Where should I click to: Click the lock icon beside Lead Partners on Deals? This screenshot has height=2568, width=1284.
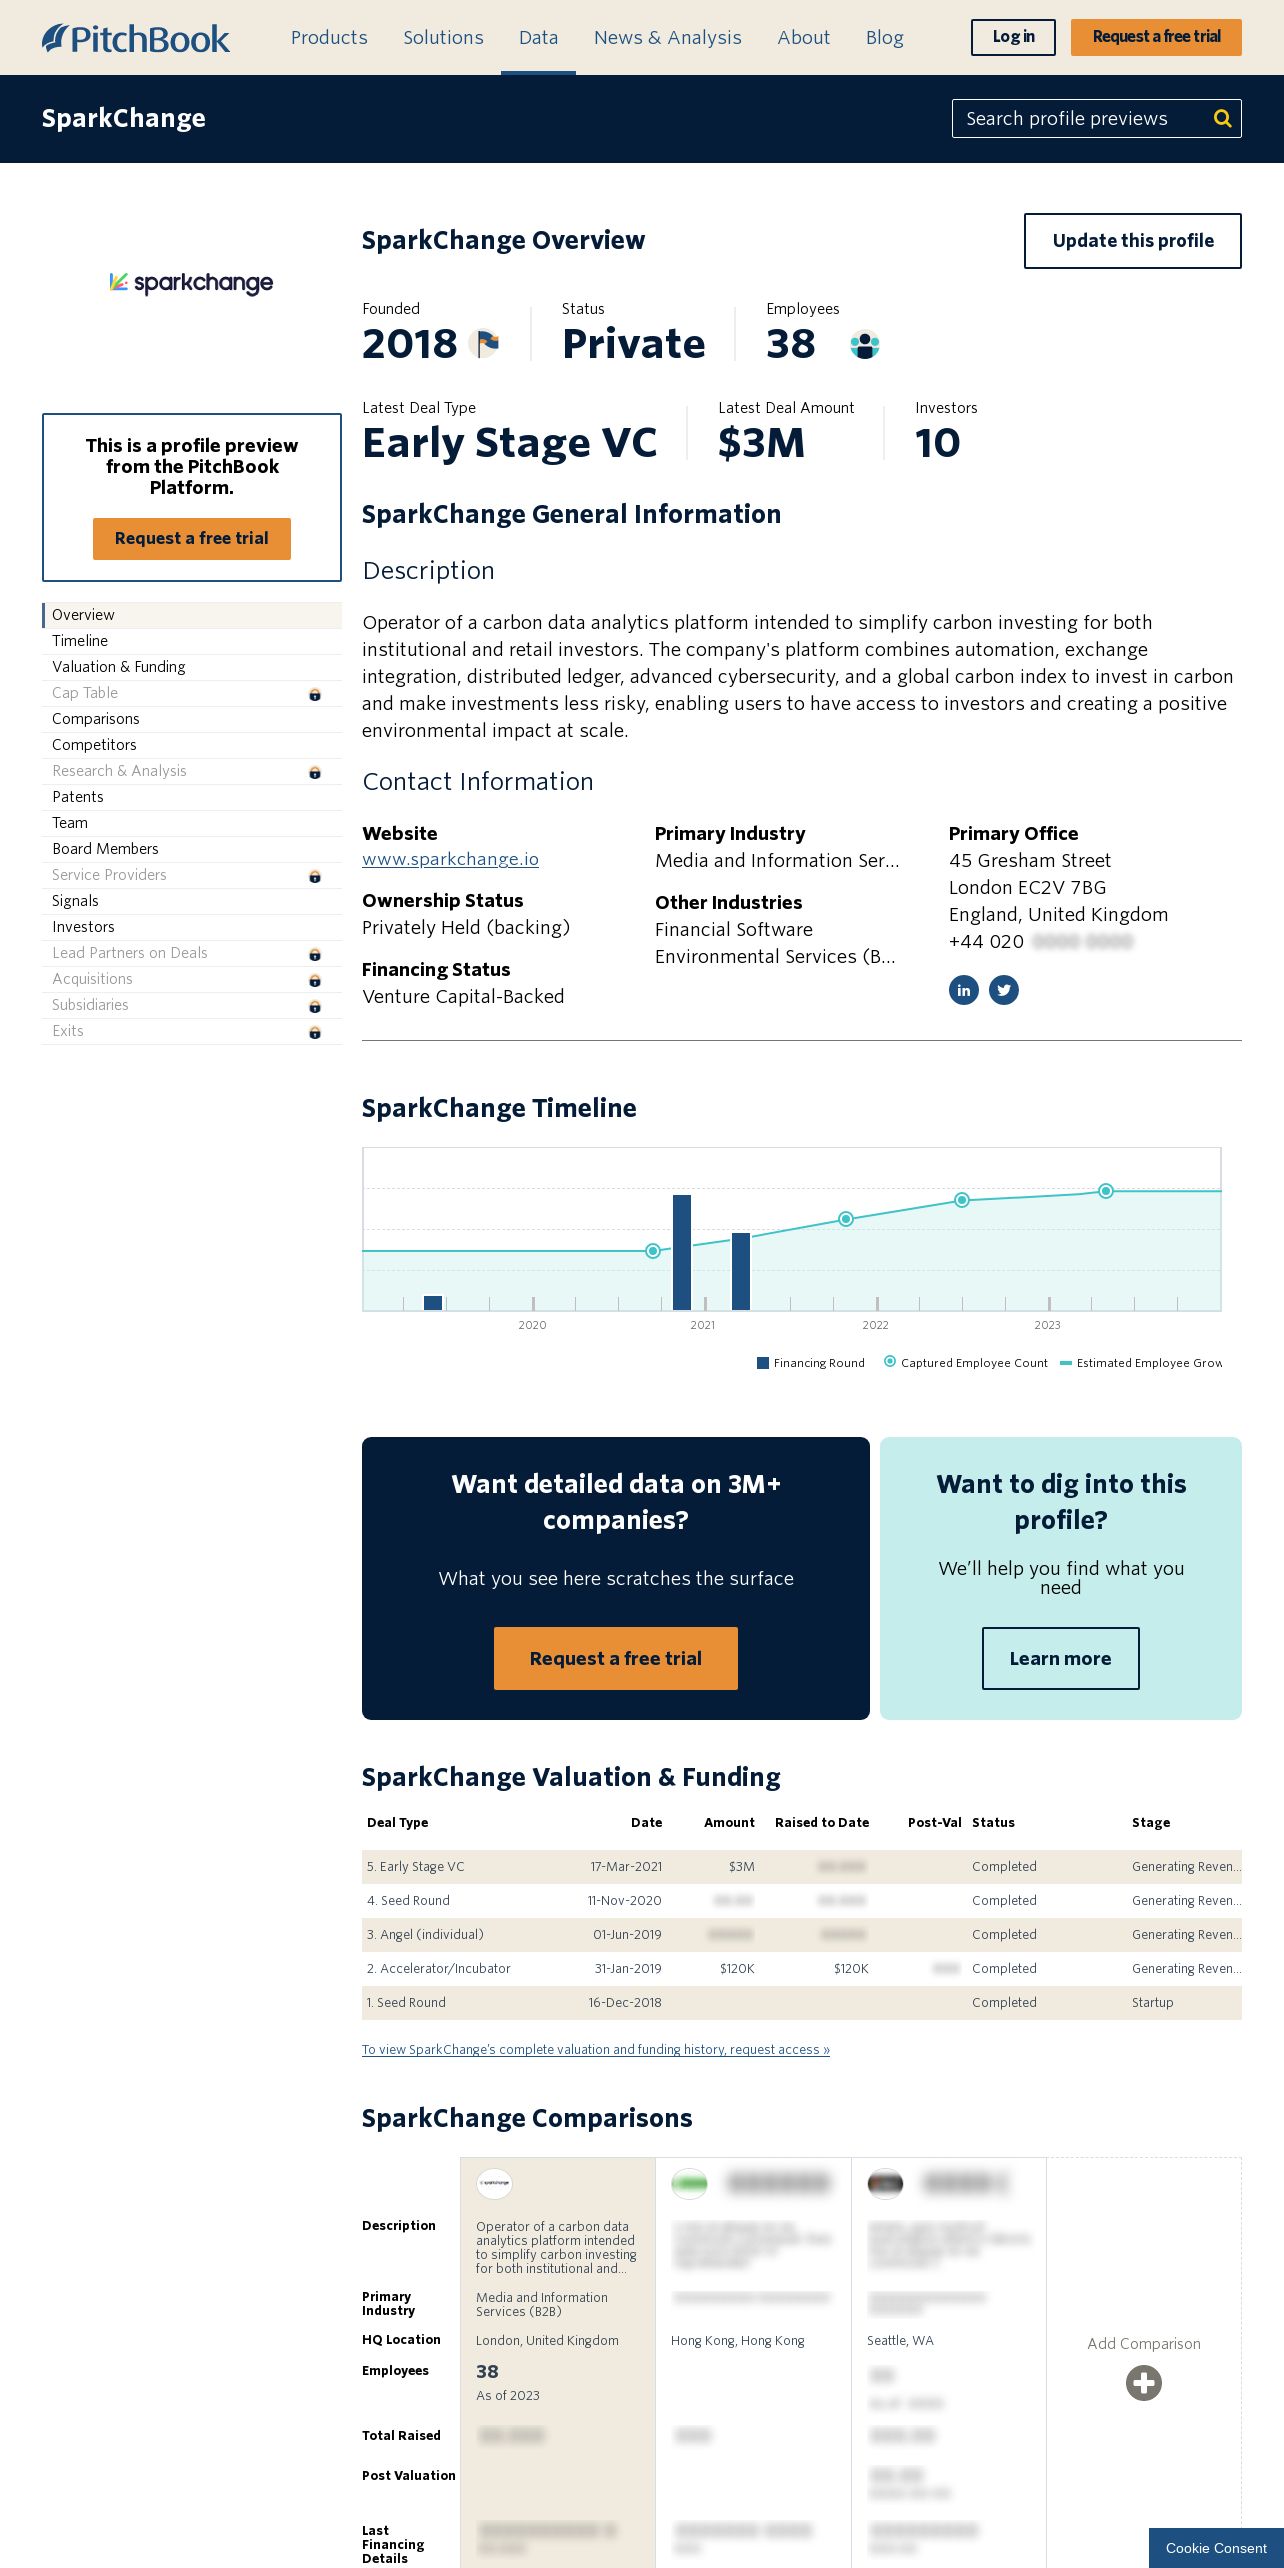[x=315, y=954]
